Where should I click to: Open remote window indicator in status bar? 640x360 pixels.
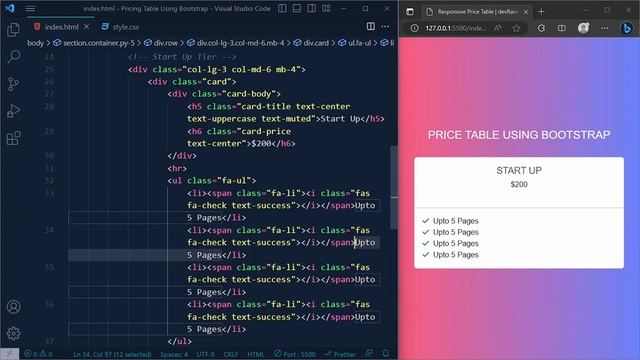tap(9, 354)
